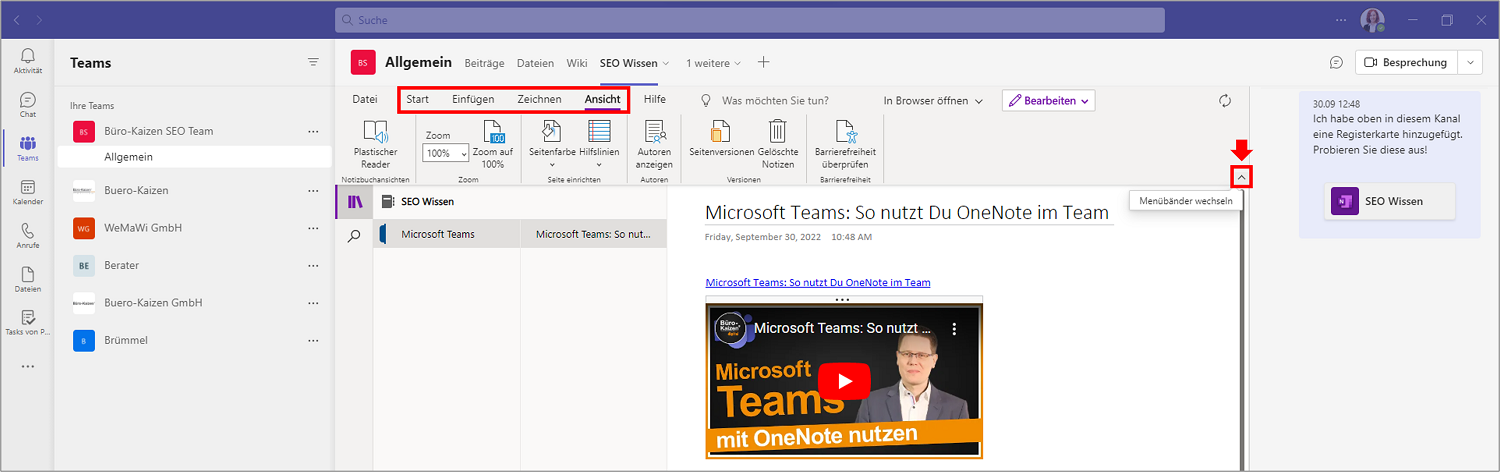This screenshot has height=472, width=1500.
Task: Select the Microsoft Teams notebook section
Action: (x=447, y=234)
